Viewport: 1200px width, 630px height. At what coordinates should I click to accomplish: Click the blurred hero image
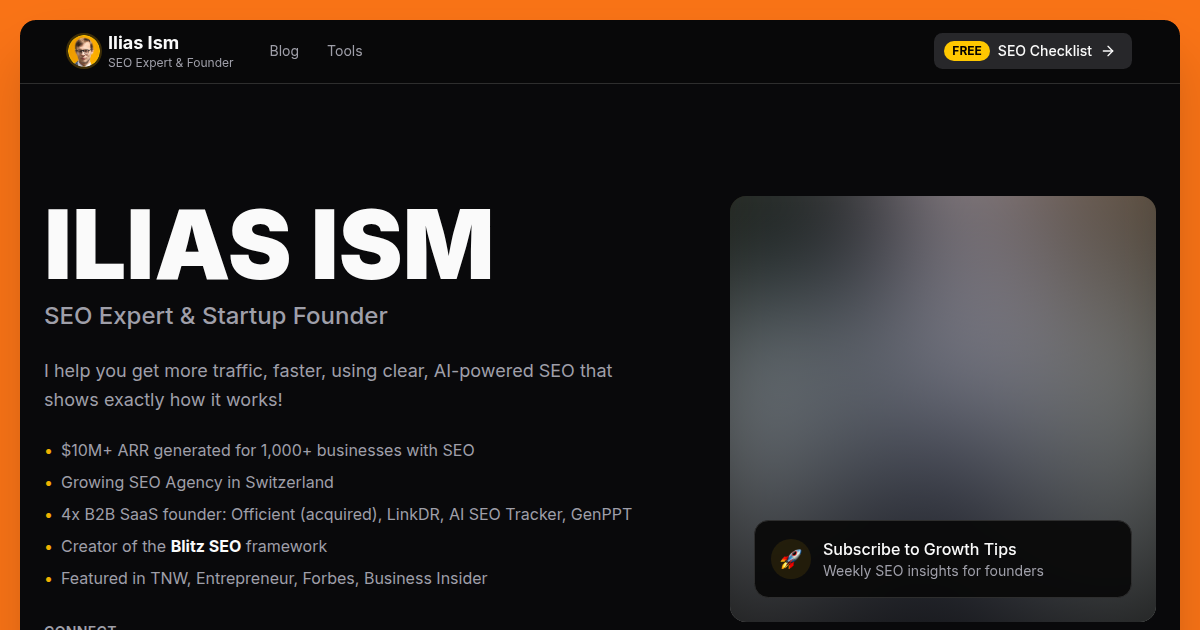point(942,350)
